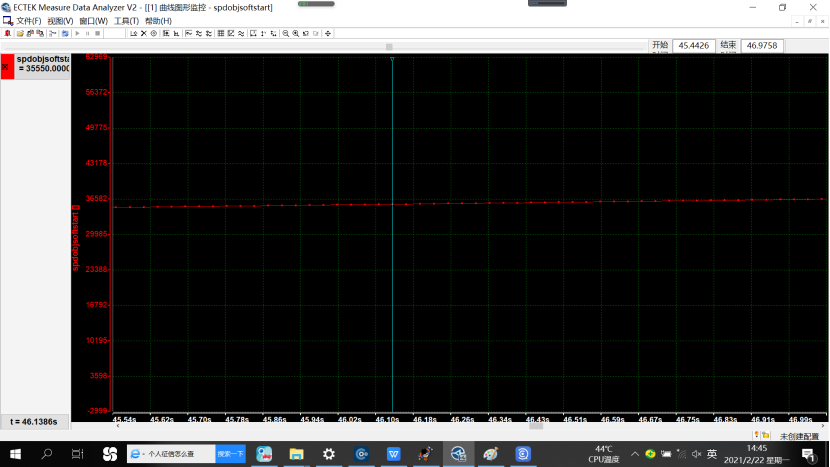Click the 36582 y-axis label
830x467 pixels.
pyautogui.click(x=97, y=199)
